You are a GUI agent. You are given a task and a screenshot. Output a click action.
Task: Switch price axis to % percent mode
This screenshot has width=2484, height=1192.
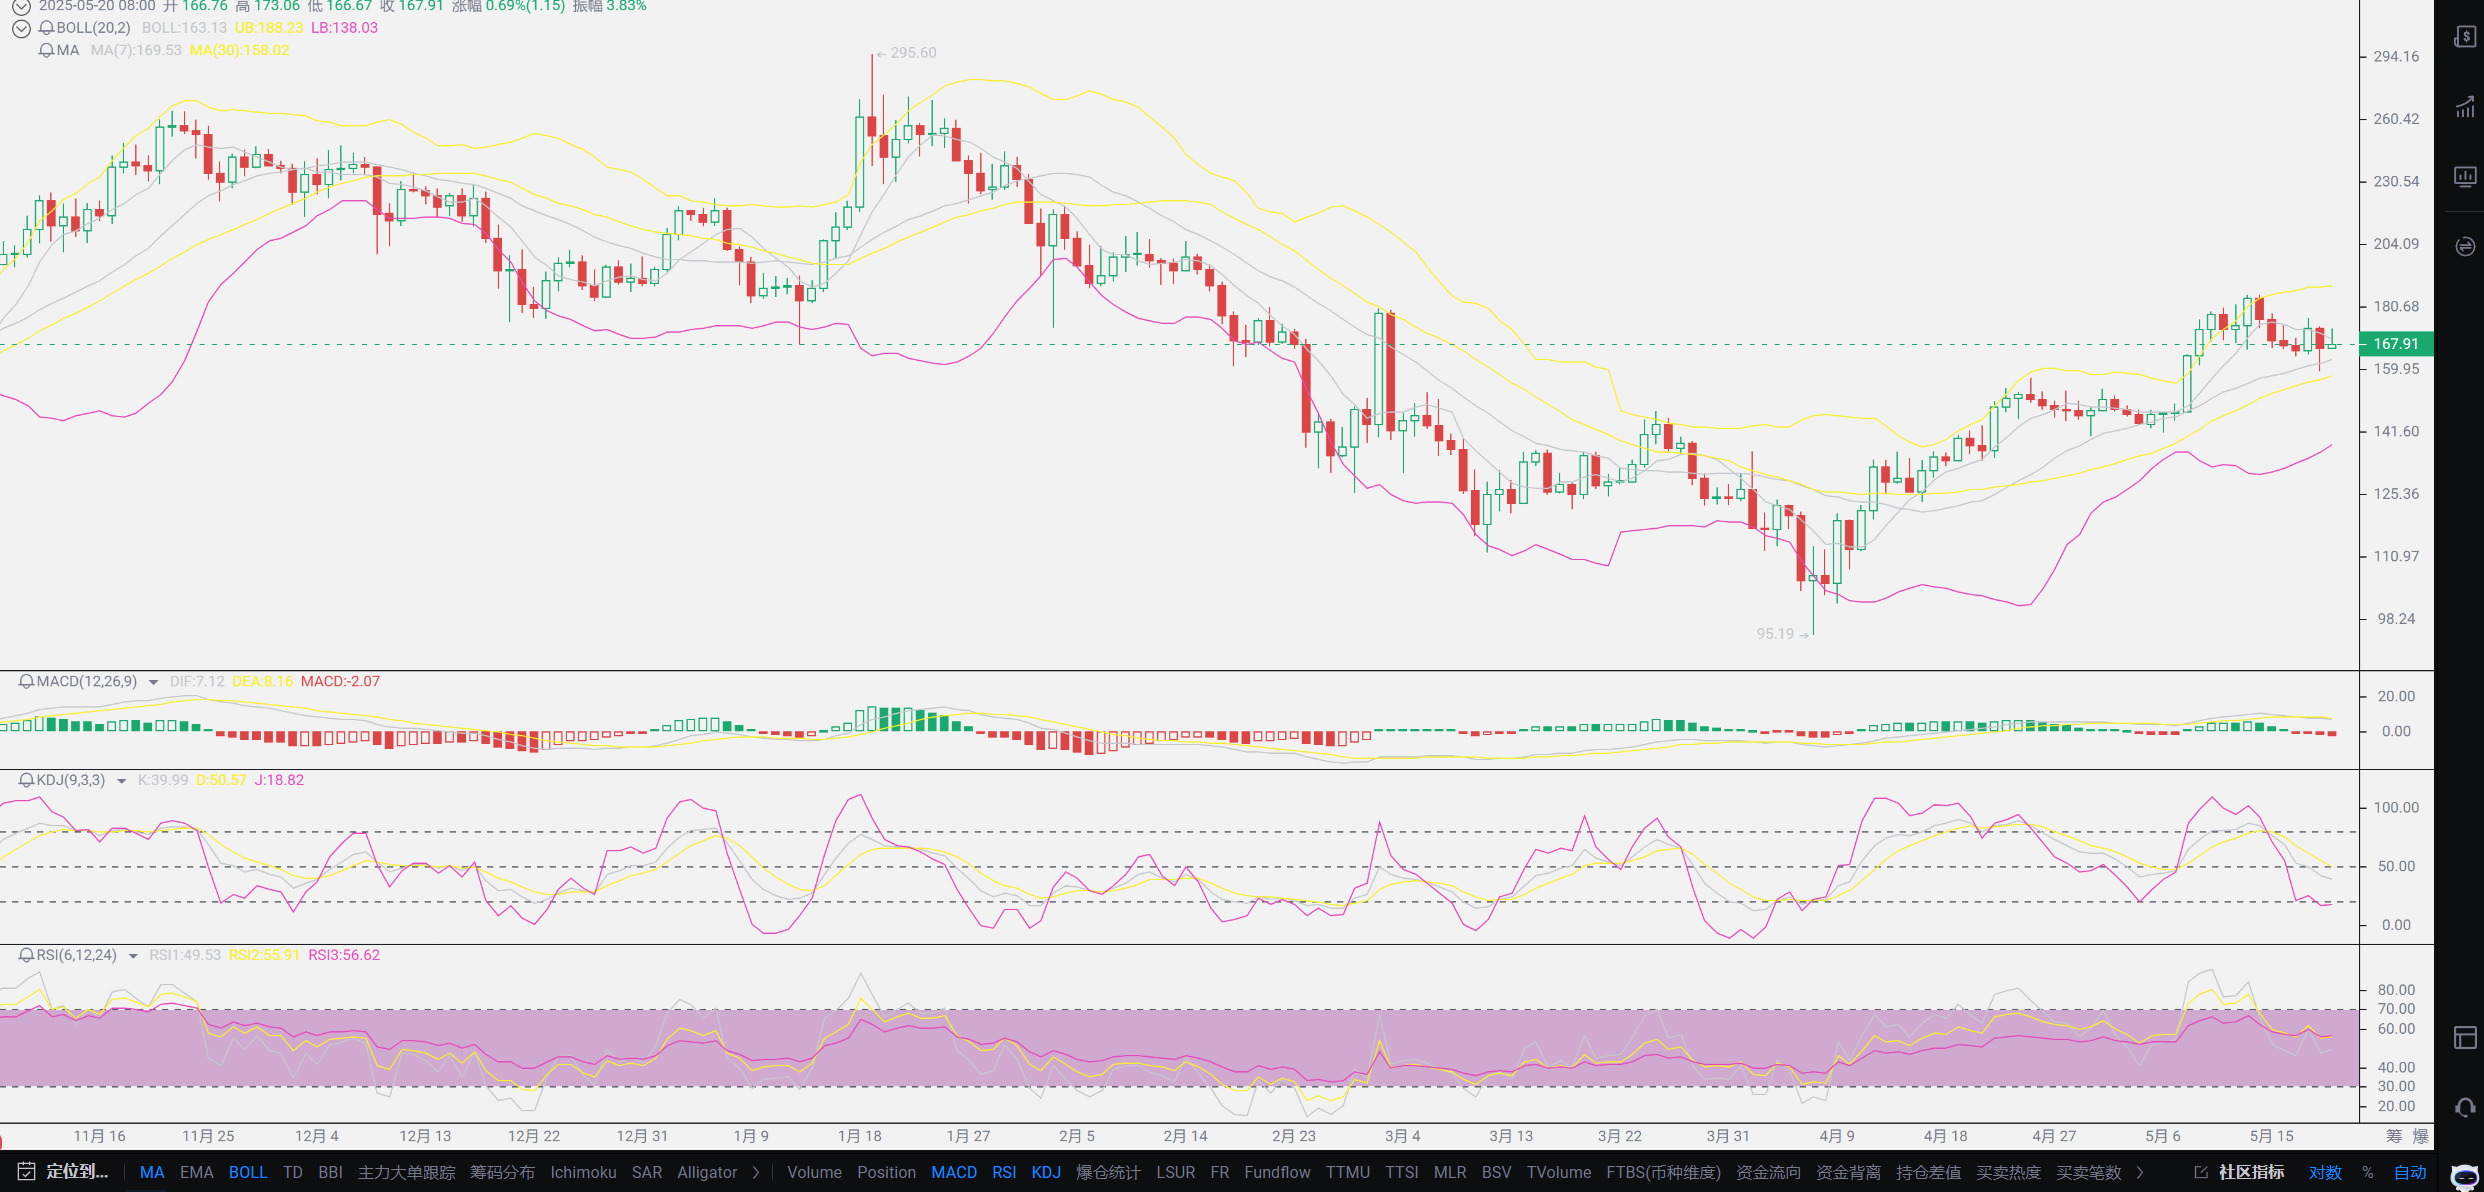2368,1172
